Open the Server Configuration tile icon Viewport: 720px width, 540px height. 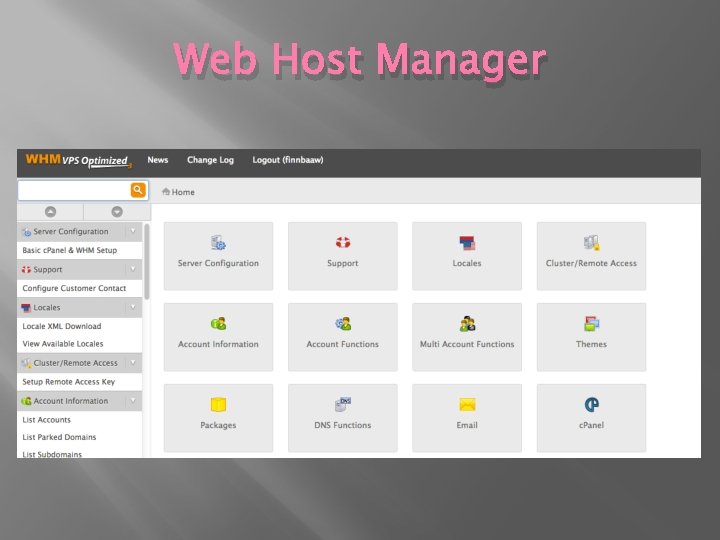click(x=218, y=242)
